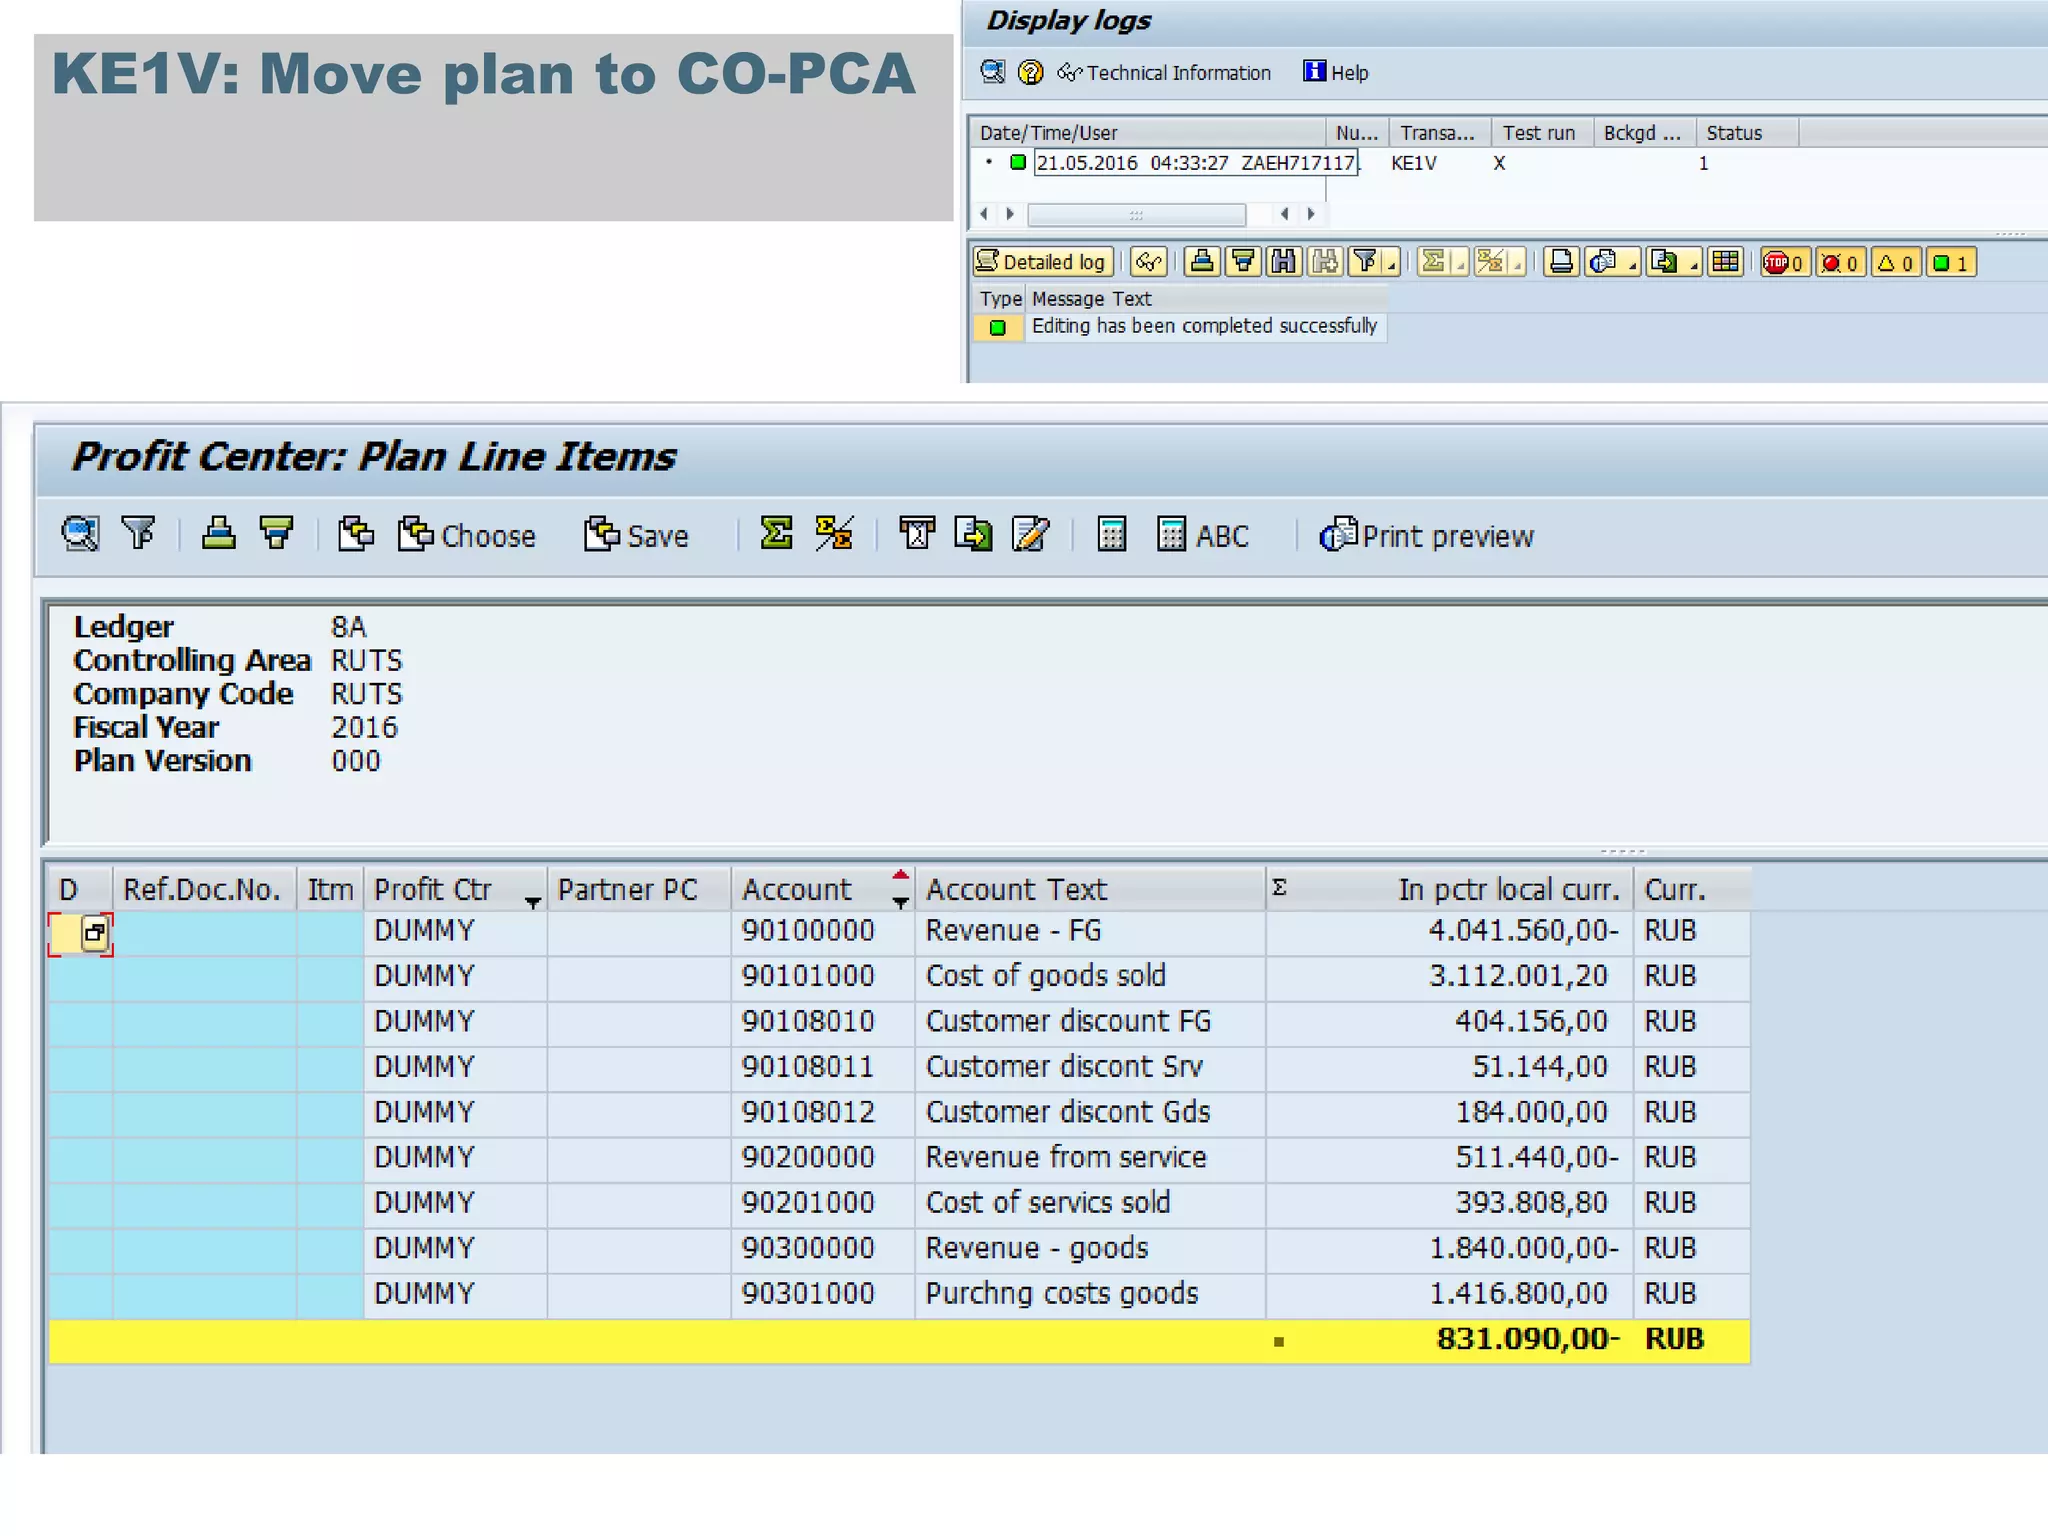
Task: Open ABC analysis tool
Action: (1203, 536)
